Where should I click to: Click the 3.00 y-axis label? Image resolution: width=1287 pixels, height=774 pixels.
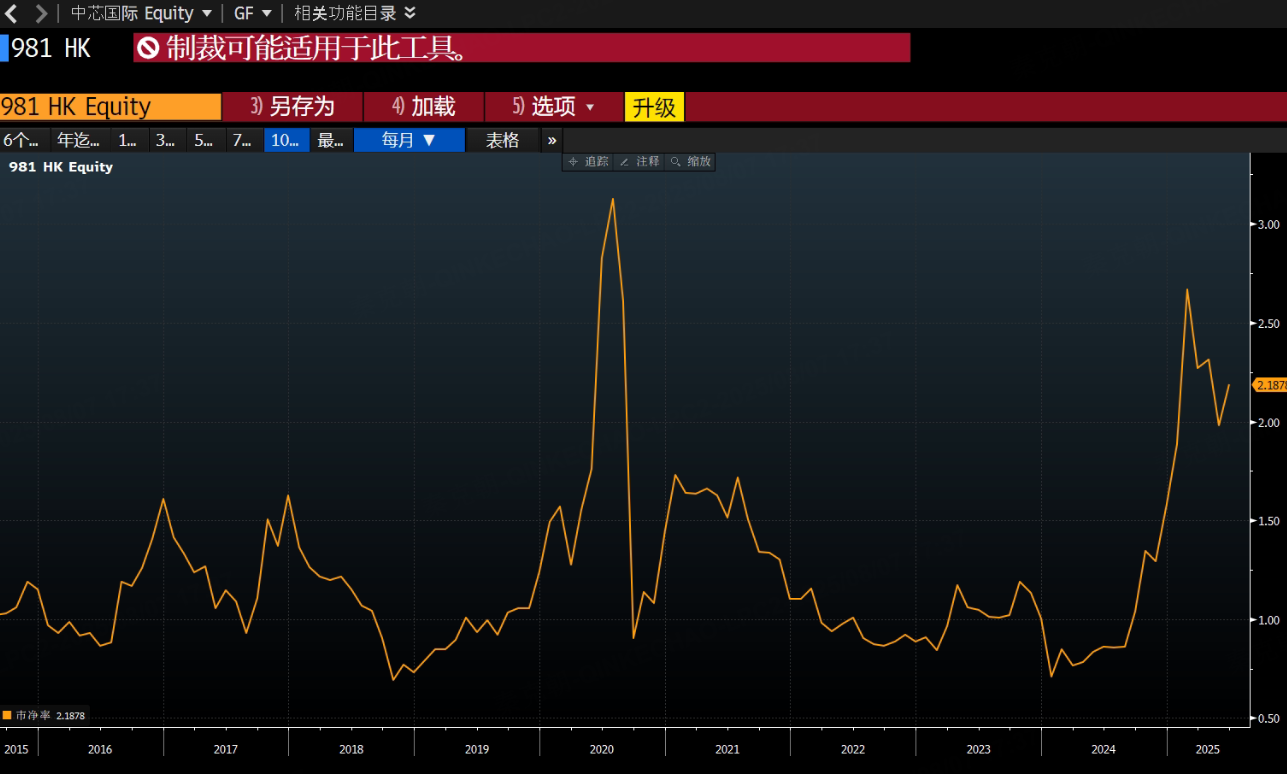click(1268, 225)
